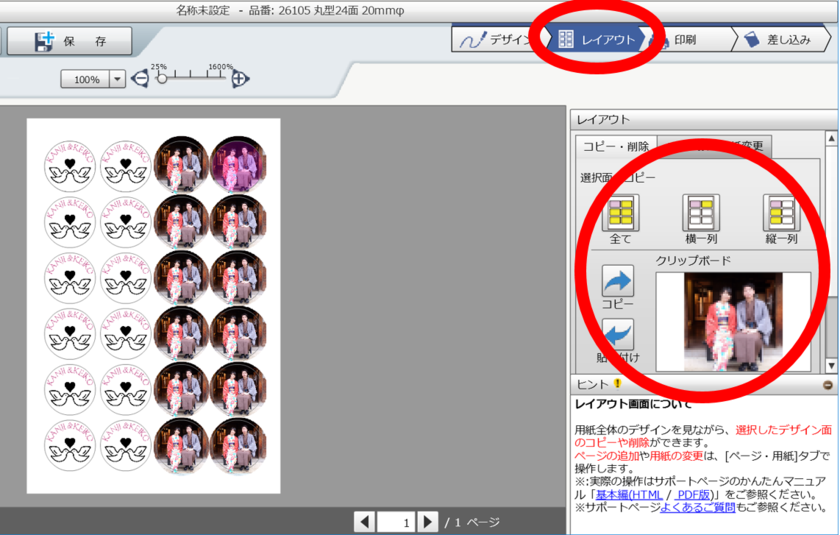Click the 縦一列 copy-to-column icon

(x=781, y=213)
